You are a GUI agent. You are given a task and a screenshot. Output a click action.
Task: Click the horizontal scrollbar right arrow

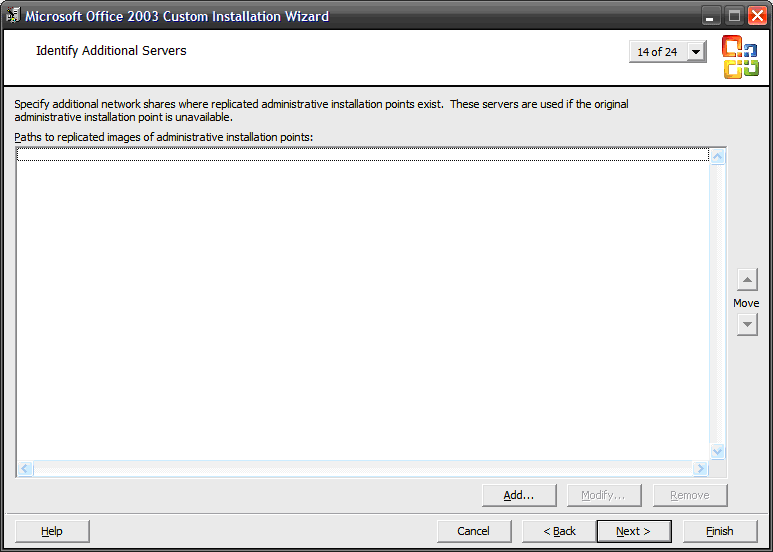coord(701,469)
